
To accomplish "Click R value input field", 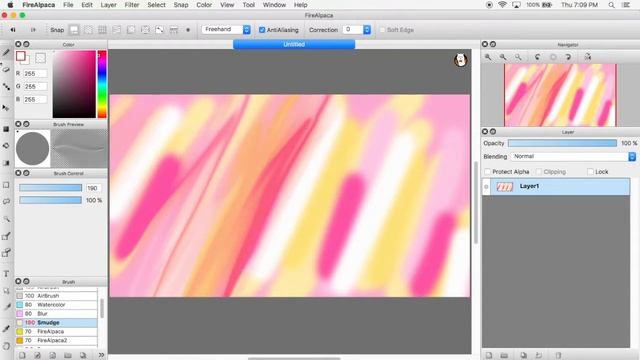I will pos(35,73).
